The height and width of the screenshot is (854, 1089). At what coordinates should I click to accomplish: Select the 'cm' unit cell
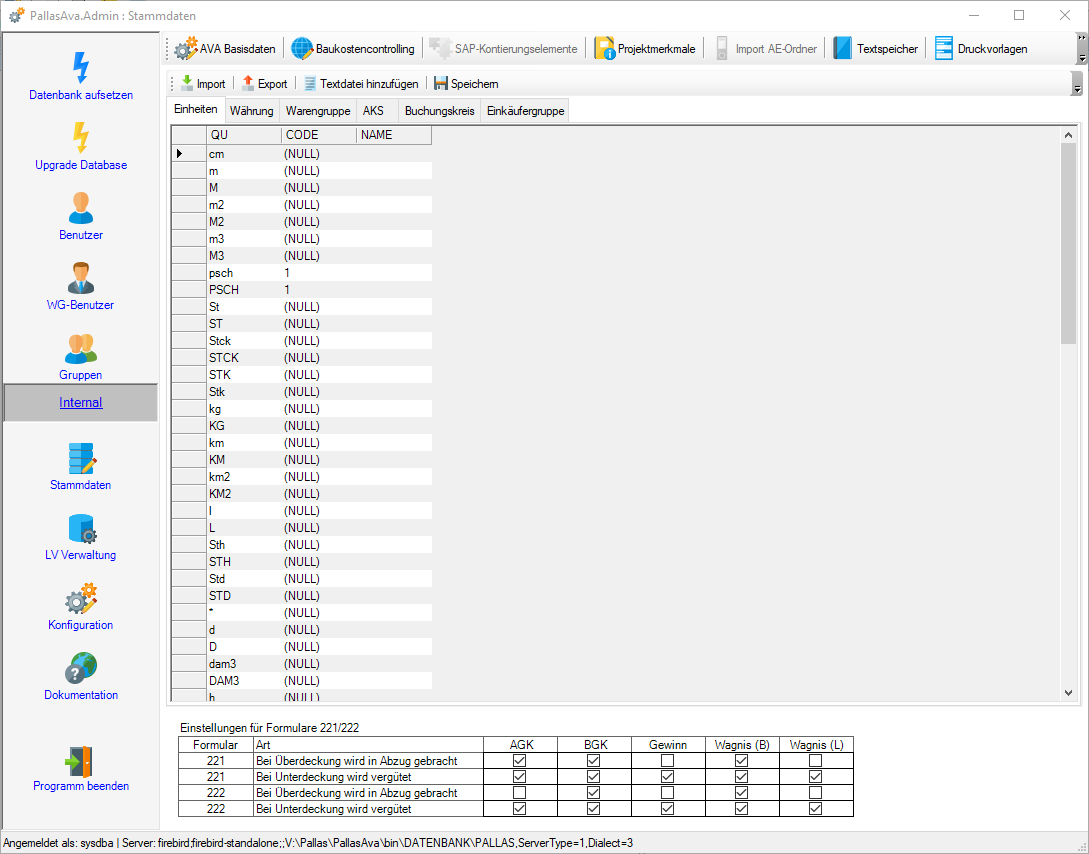(x=244, y=154)
